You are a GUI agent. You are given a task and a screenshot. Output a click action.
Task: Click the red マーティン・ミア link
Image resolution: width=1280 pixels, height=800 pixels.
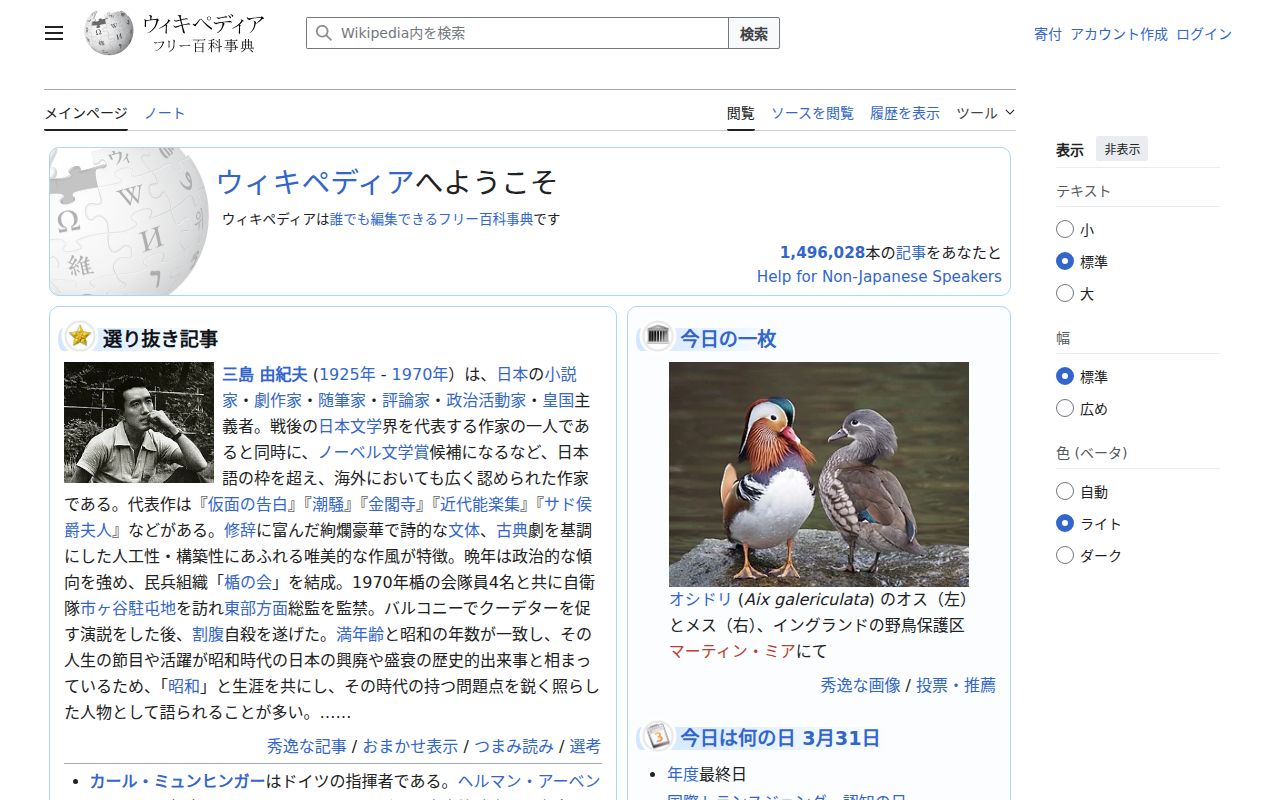point(733,651)
